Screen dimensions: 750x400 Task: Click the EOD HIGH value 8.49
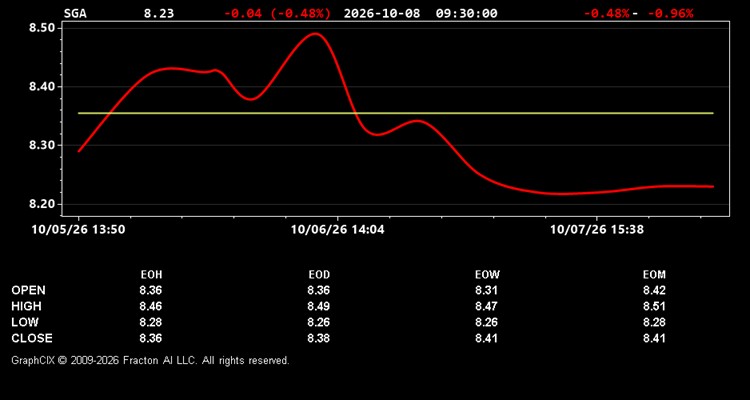tap(319, 306)
